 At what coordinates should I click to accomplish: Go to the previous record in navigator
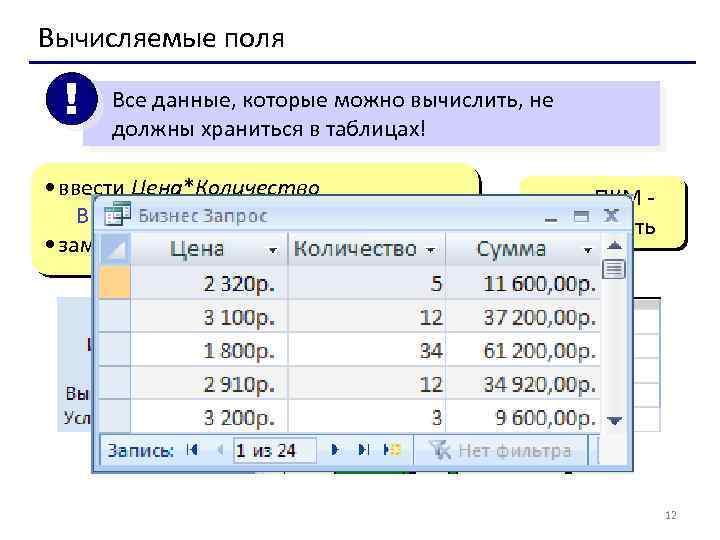coord(219,450)
